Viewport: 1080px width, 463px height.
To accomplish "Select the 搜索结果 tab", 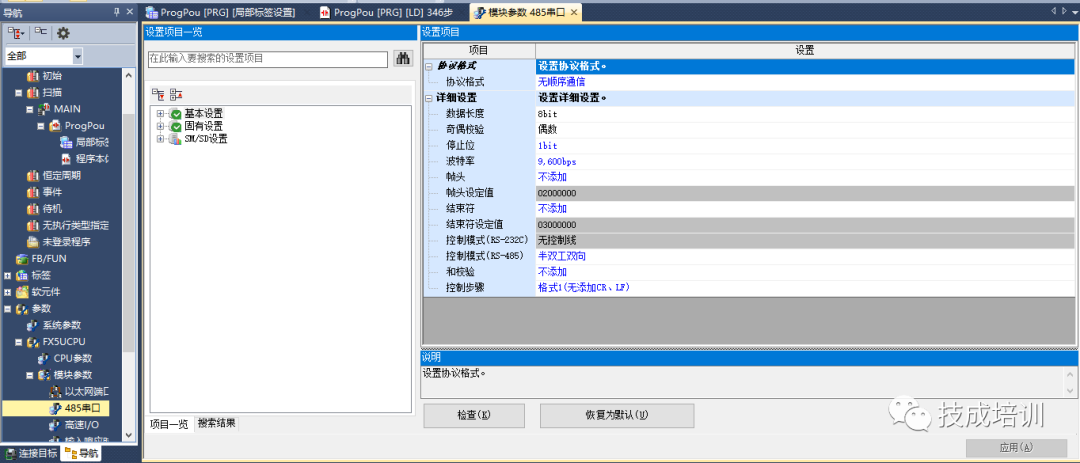I will pyautogui.click(x=216, y=423).
